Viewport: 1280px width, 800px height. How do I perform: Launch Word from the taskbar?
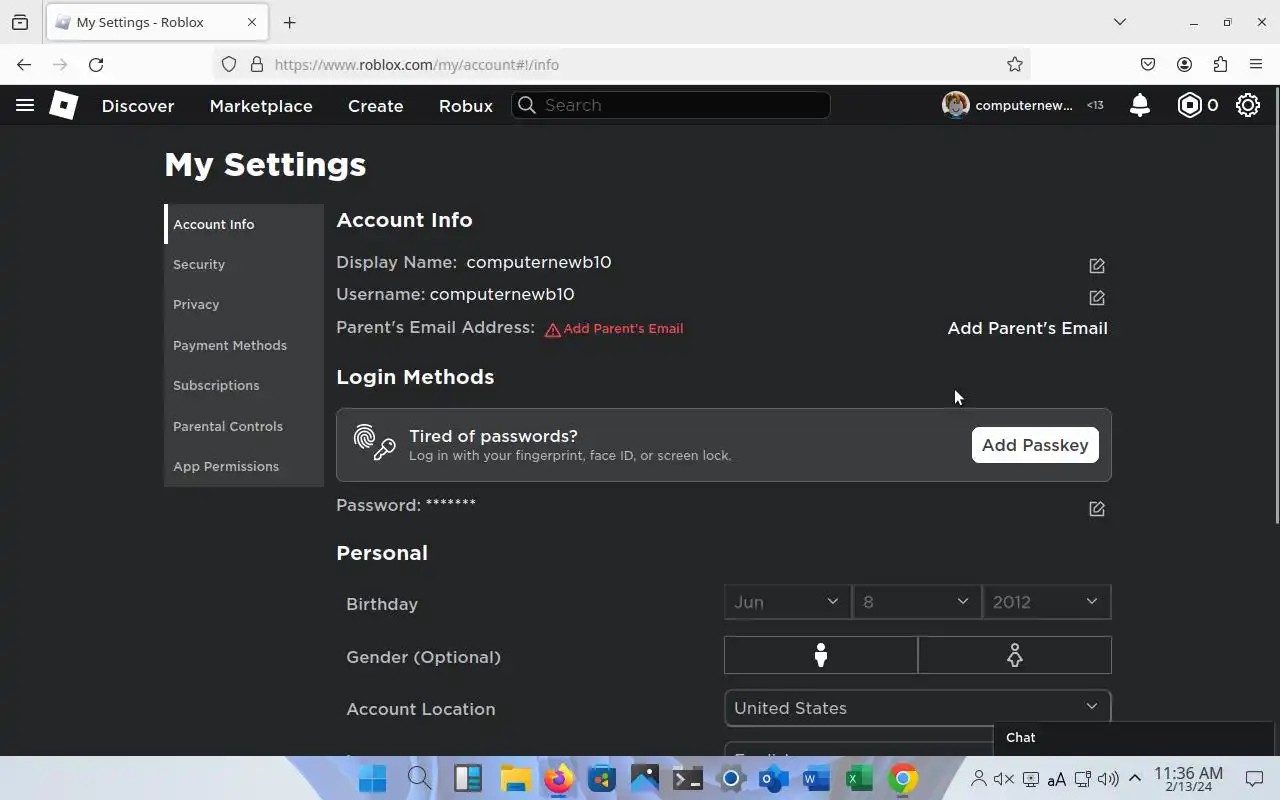(x=816, y=778)
